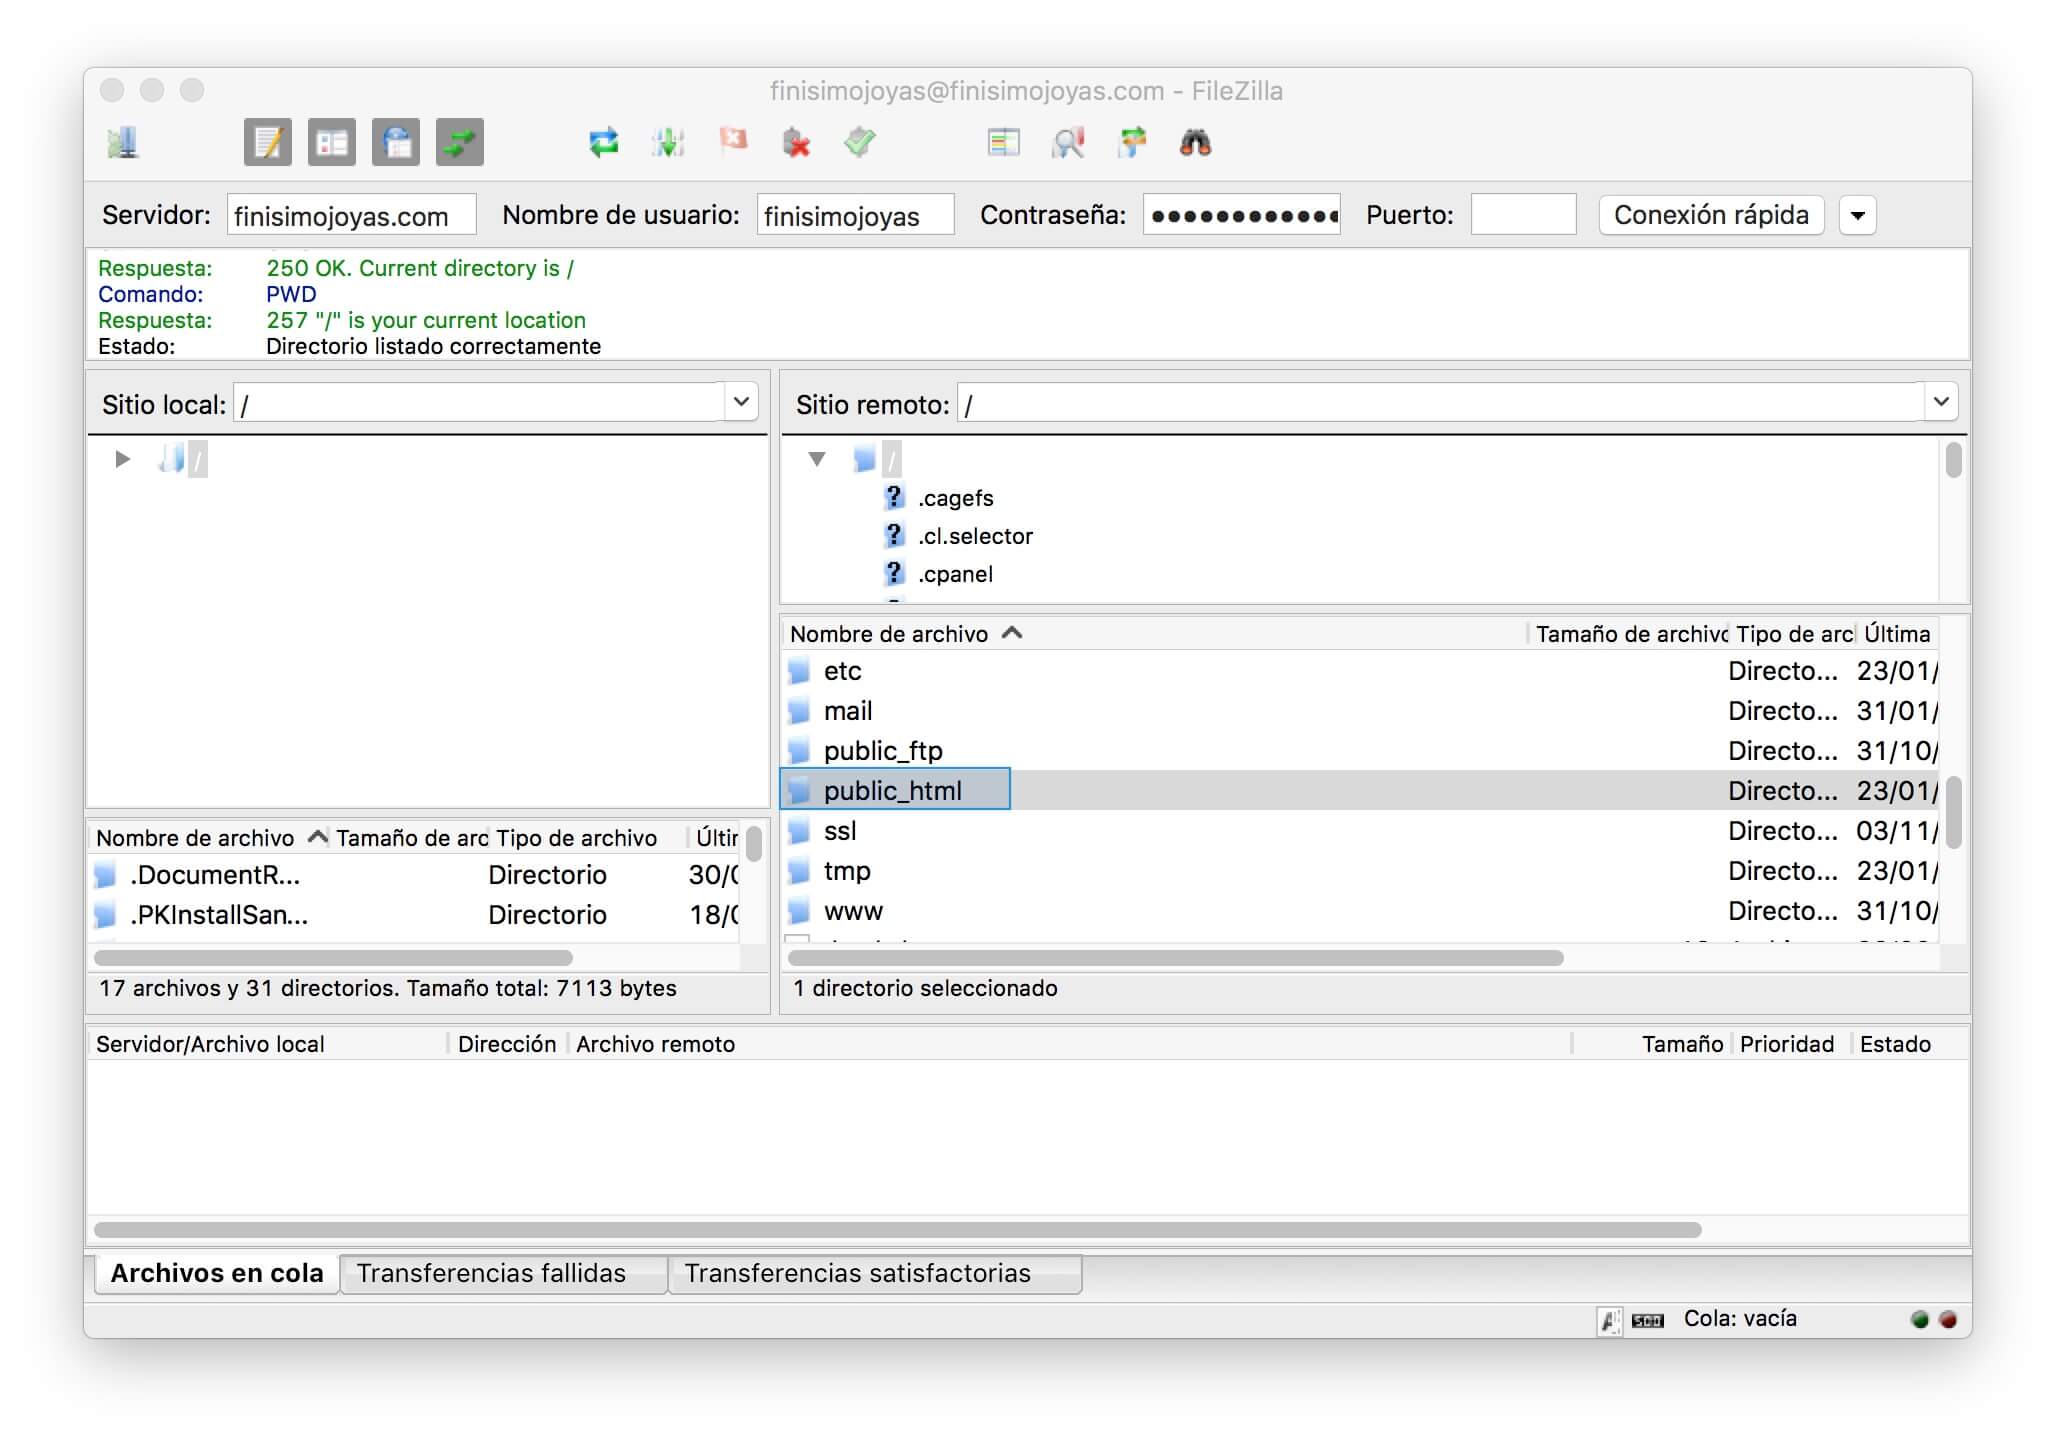Switch to Transferencias satisfactorias tab
2056x1438 pixels.
coord(857,1273)
